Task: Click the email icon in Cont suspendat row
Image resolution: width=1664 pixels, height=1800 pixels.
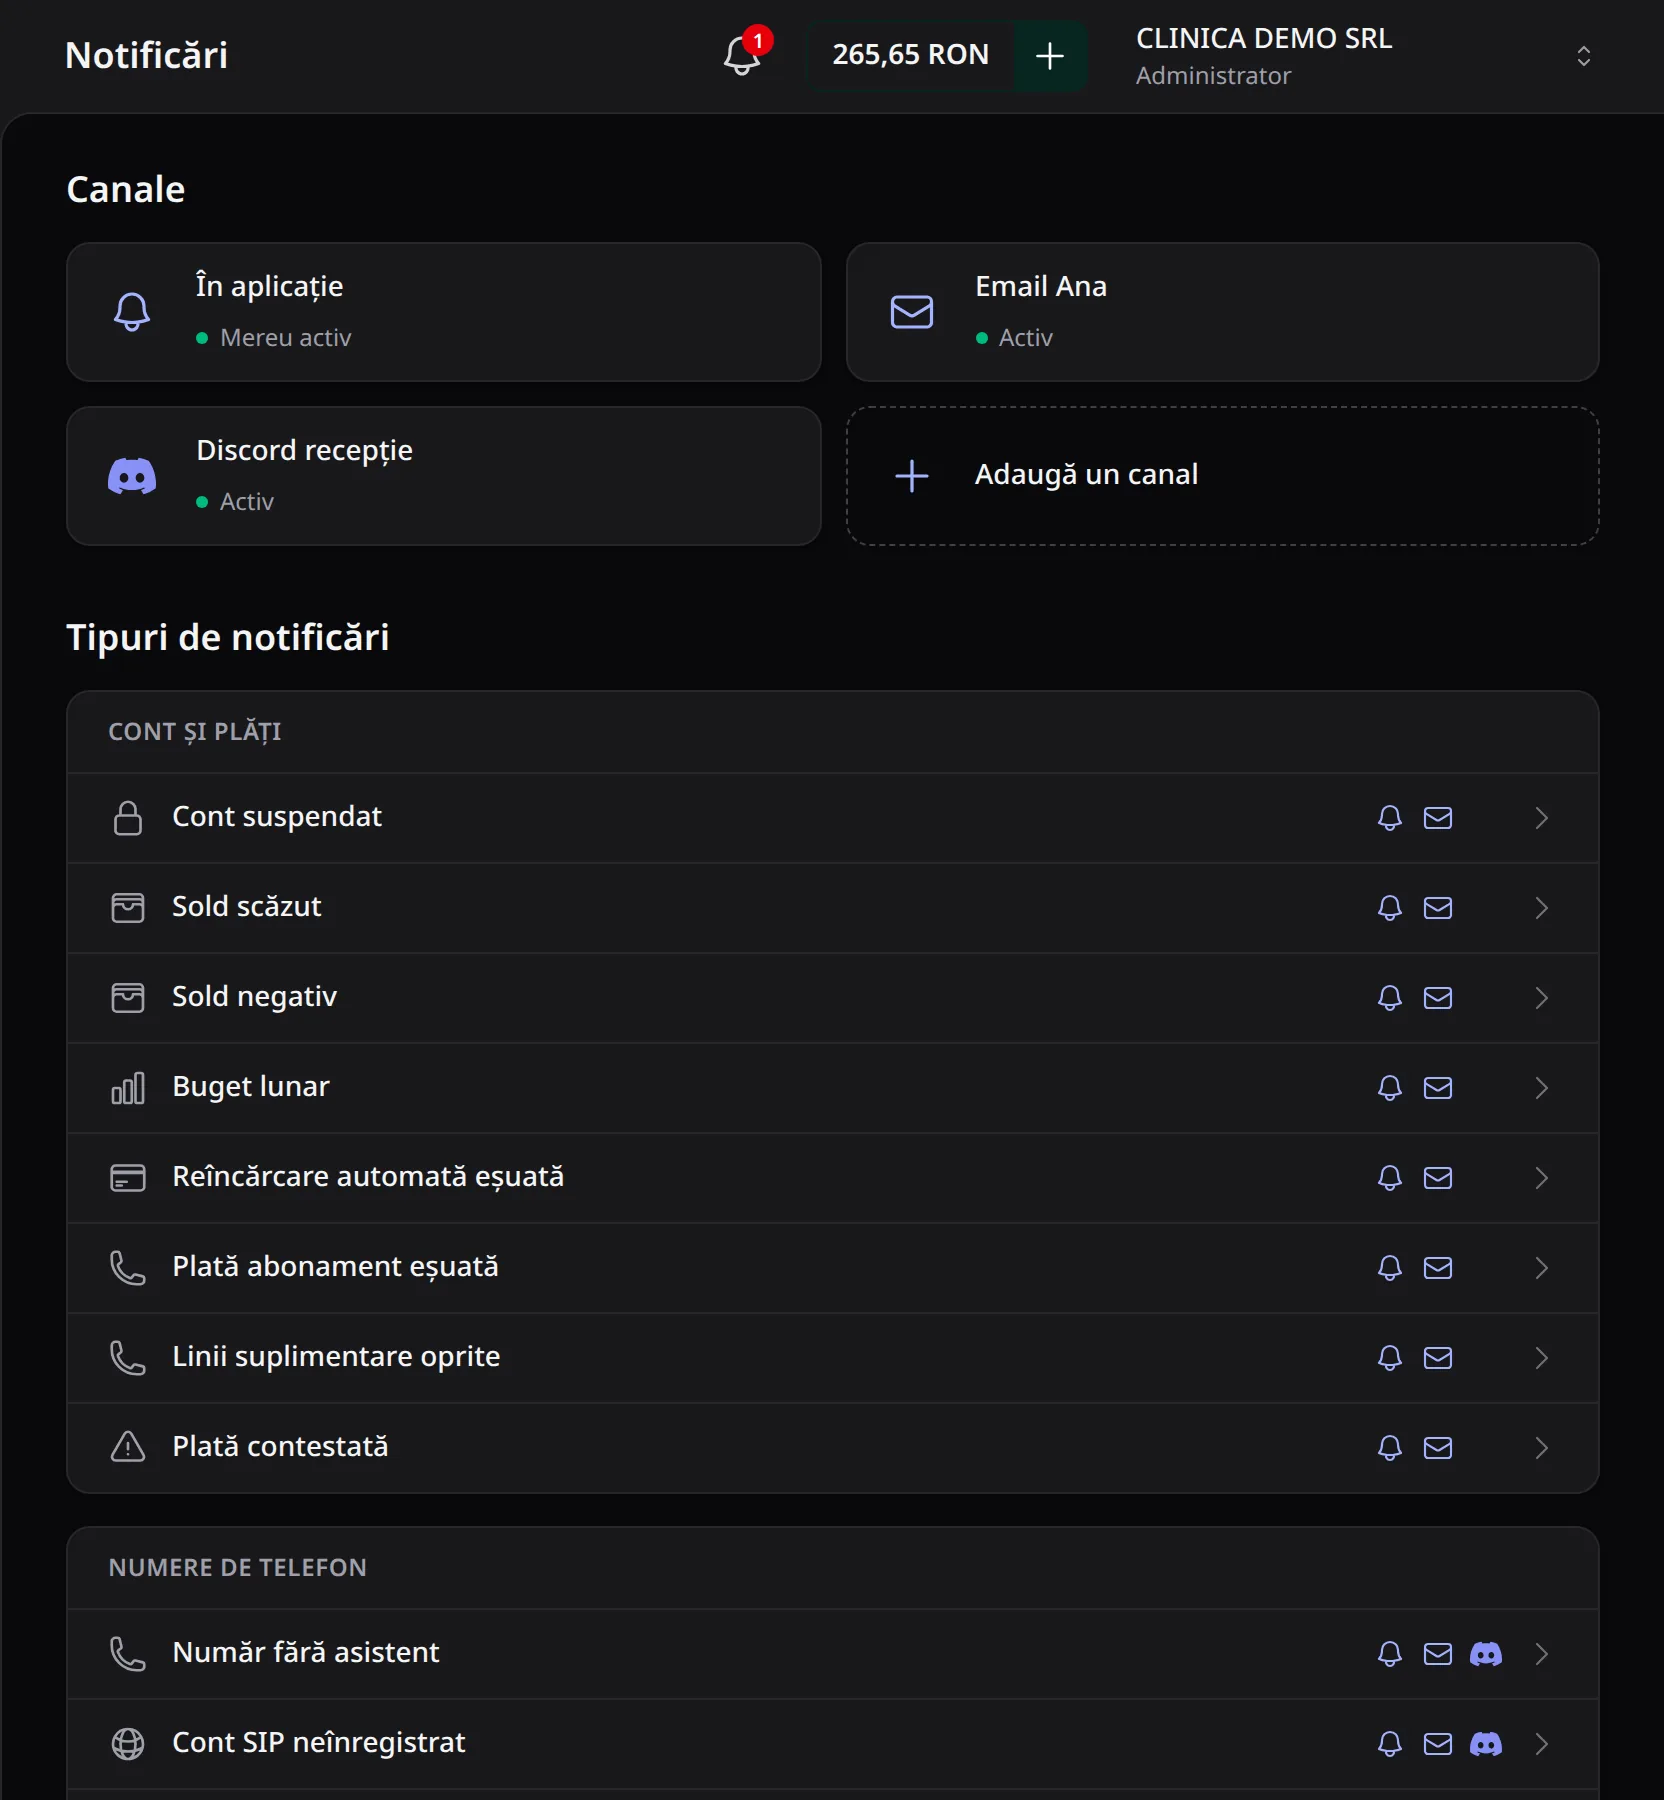Action: (x=1438, y=818)
